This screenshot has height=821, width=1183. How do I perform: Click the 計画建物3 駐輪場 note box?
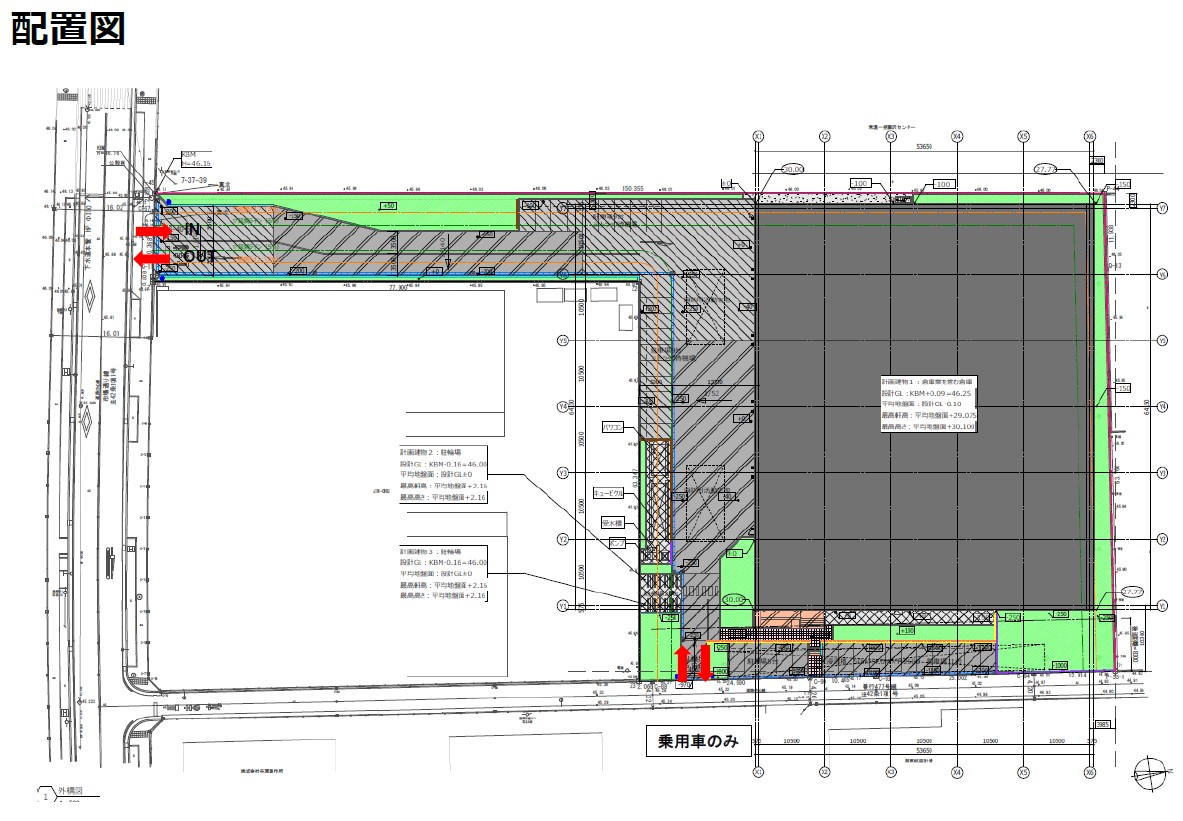[443, 573]
